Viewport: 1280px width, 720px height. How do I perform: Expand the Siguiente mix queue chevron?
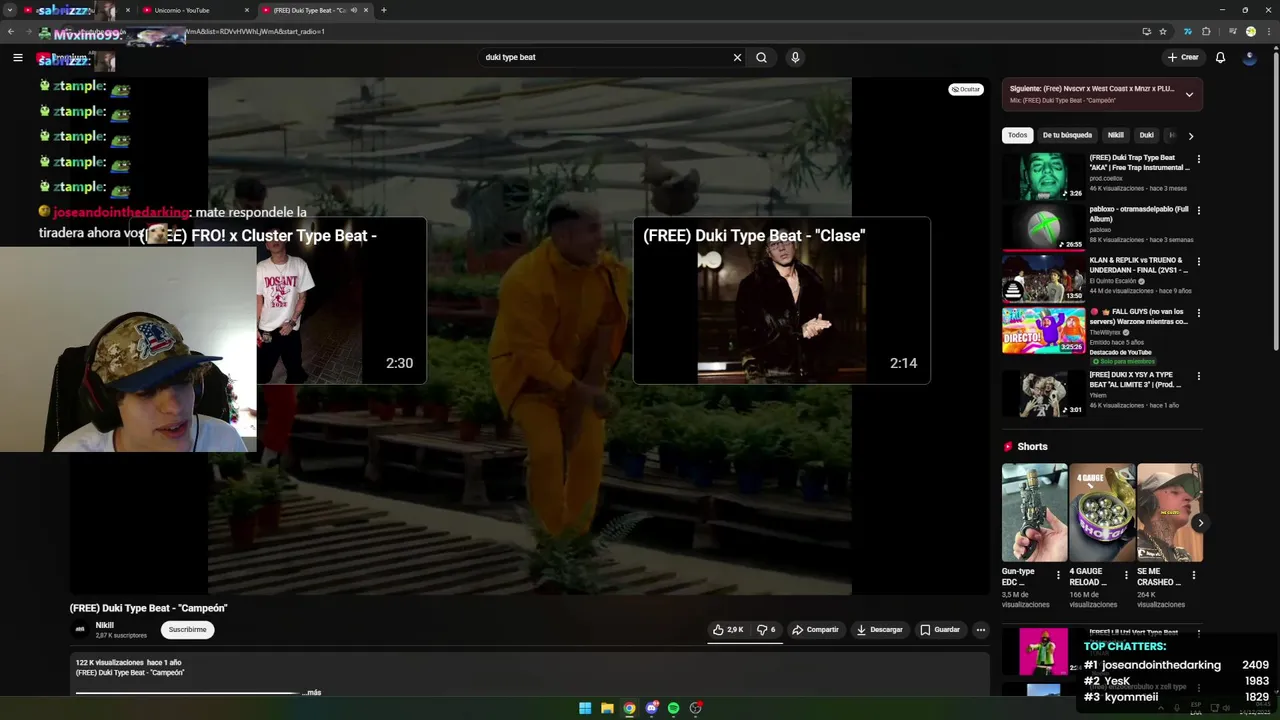(x=1189, y=94)
